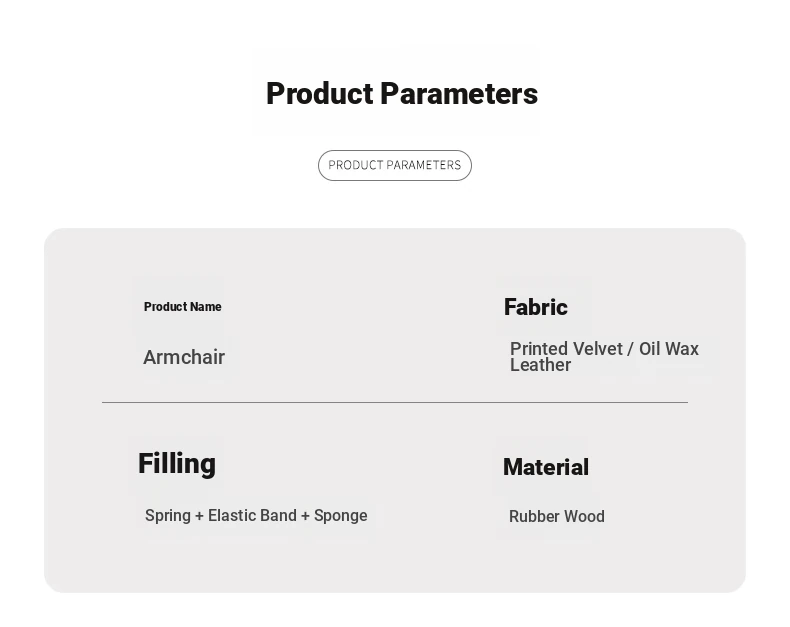Click the word "Product" in the bold heading
This screenshot has width=790, height=627.
pyautogui.click(x=319, y=94)
